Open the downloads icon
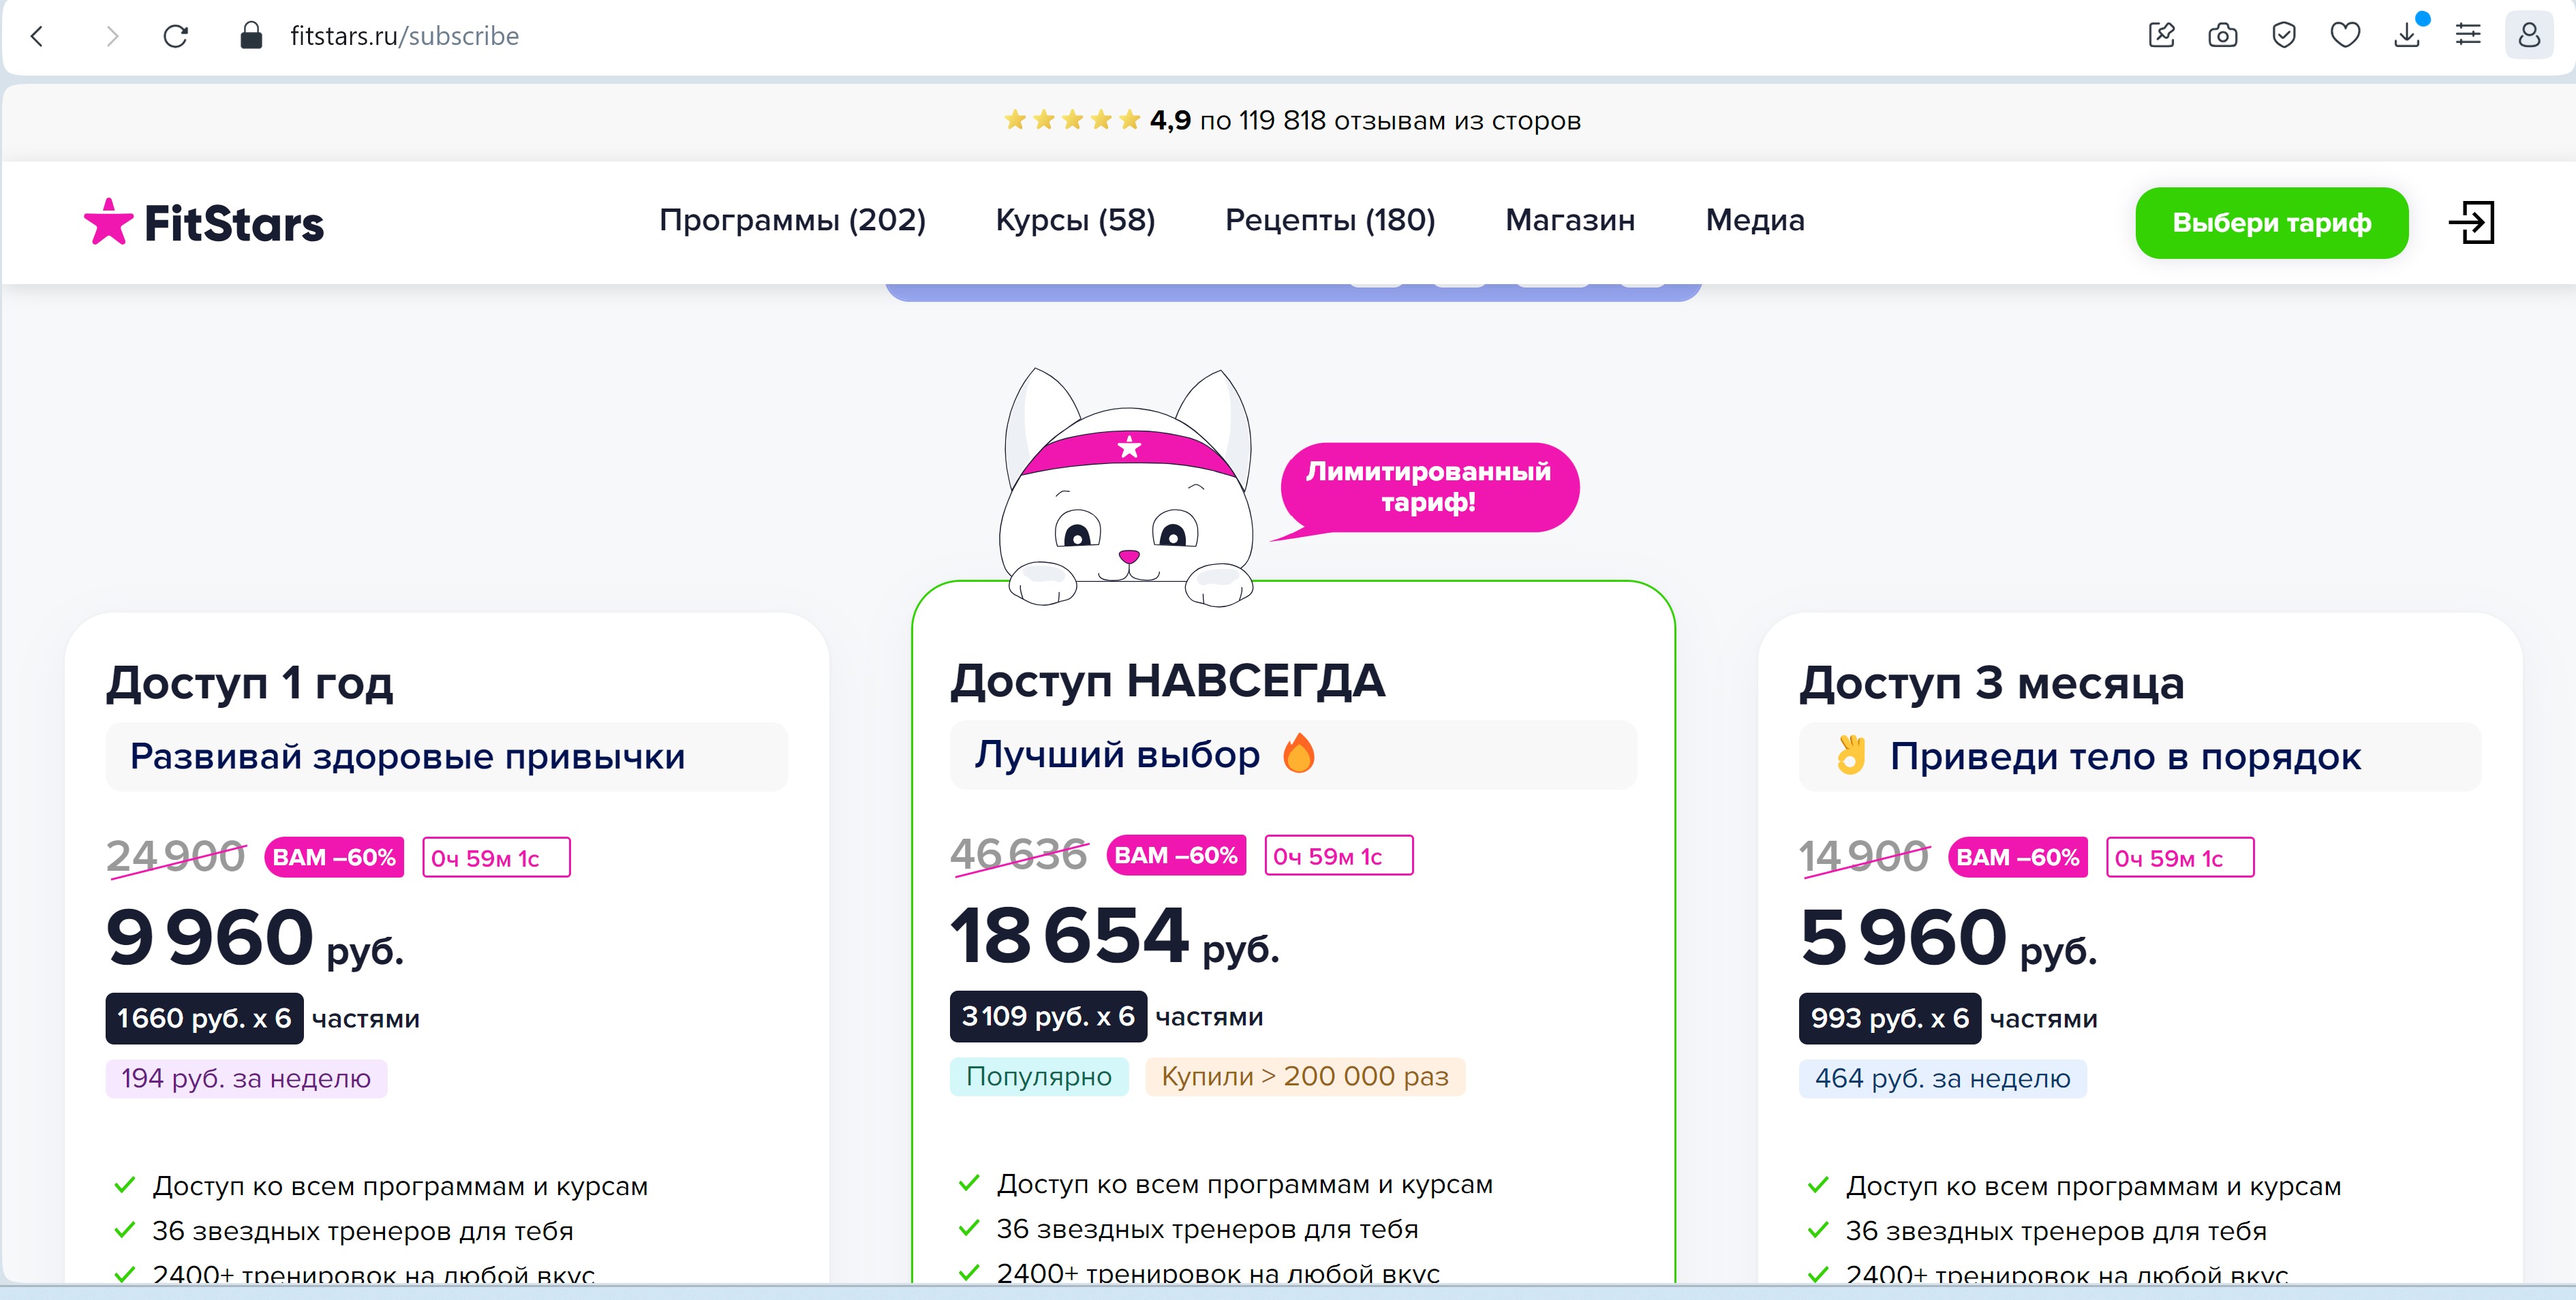Screen dimensions: 2576x1300 (2407, 37)
